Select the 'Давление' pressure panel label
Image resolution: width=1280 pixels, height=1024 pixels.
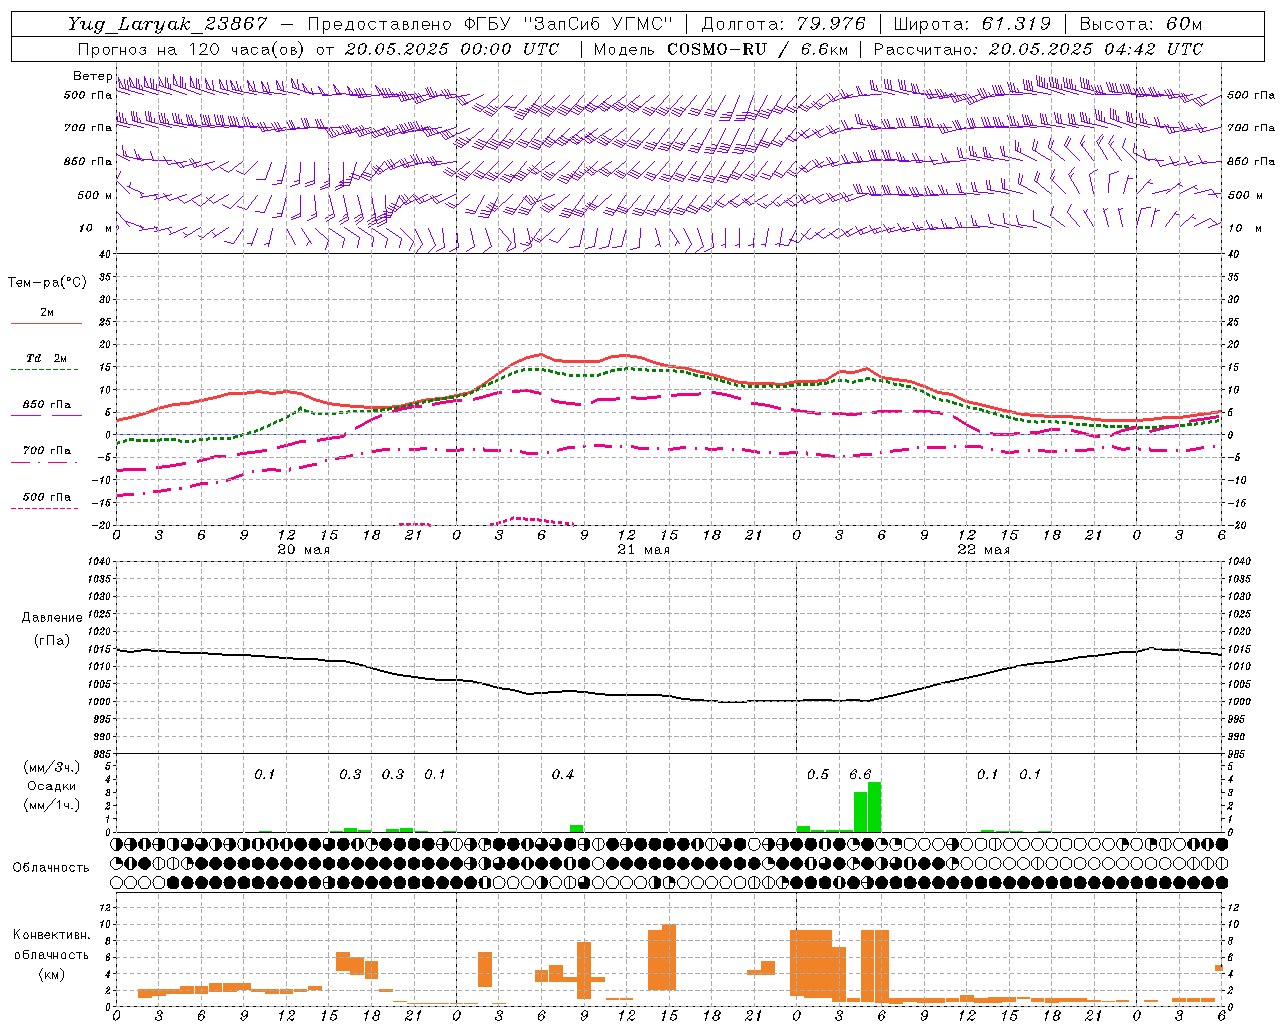50,618
